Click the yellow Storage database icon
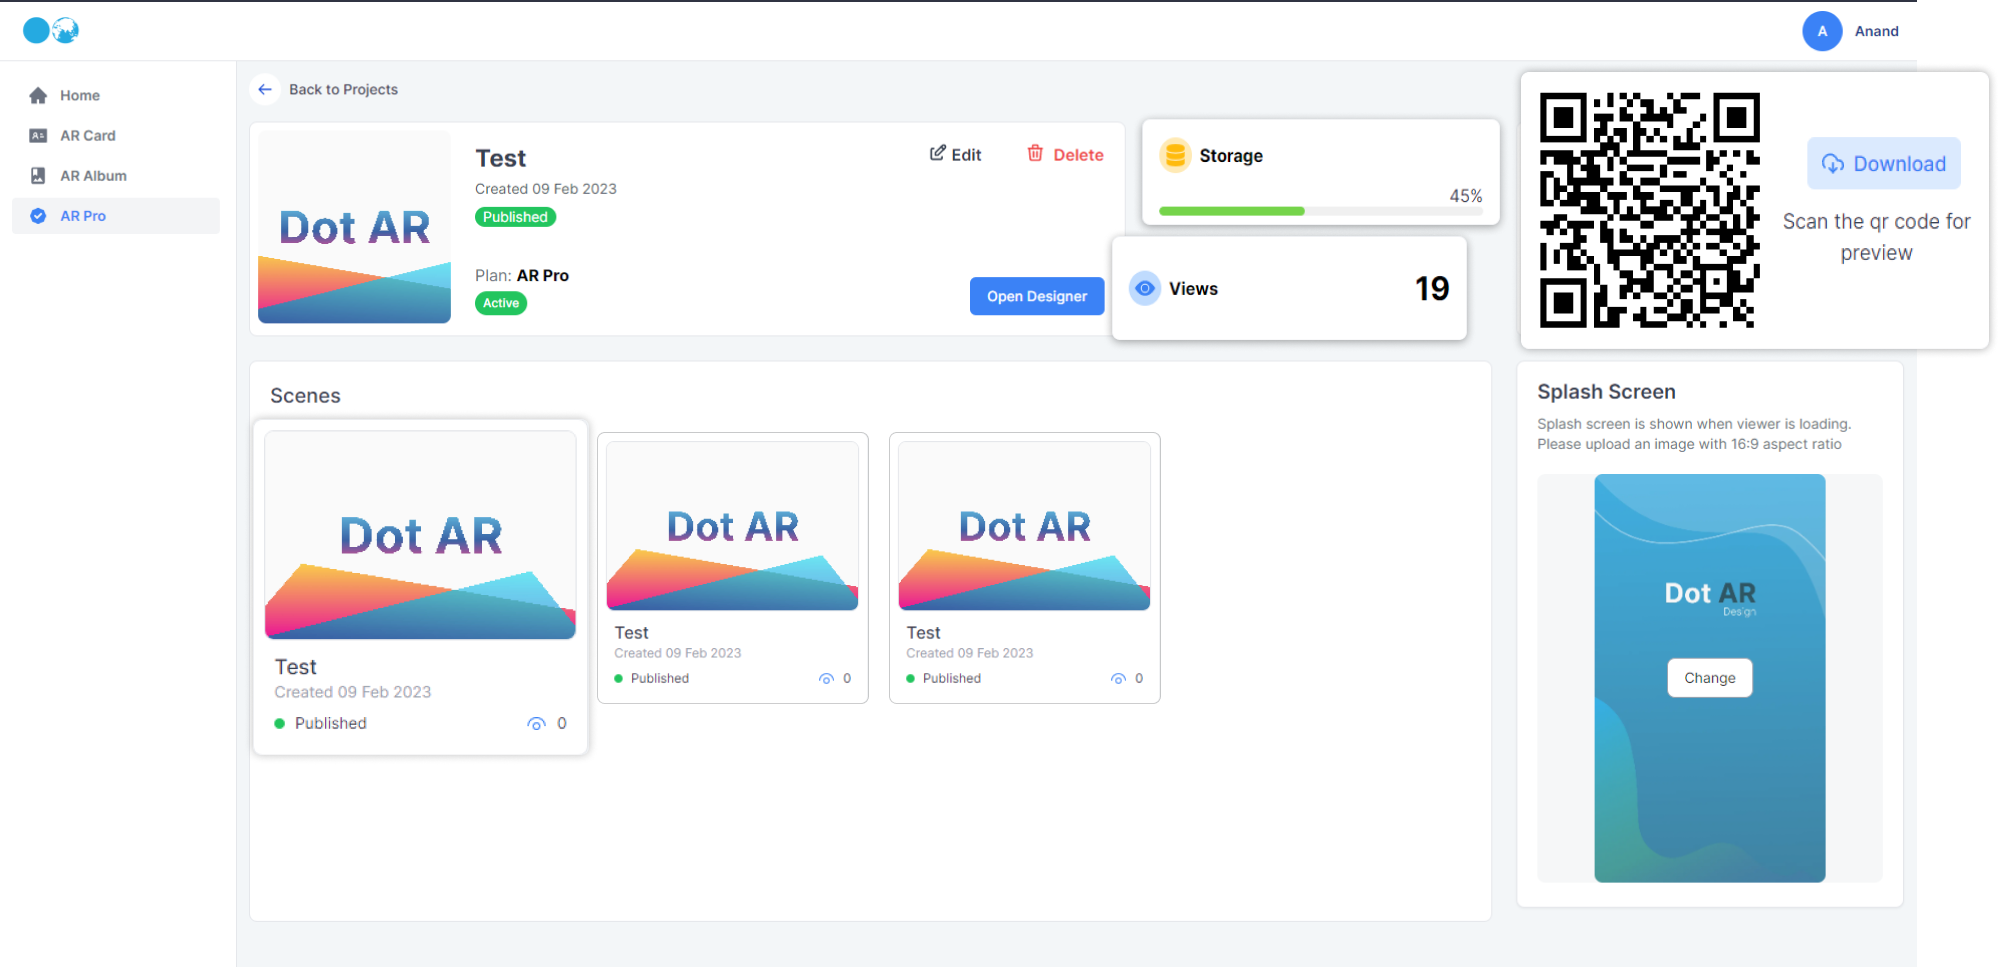Image resolution: width=1999 pixels, height=967 pixels. [x=1175, y=155]
